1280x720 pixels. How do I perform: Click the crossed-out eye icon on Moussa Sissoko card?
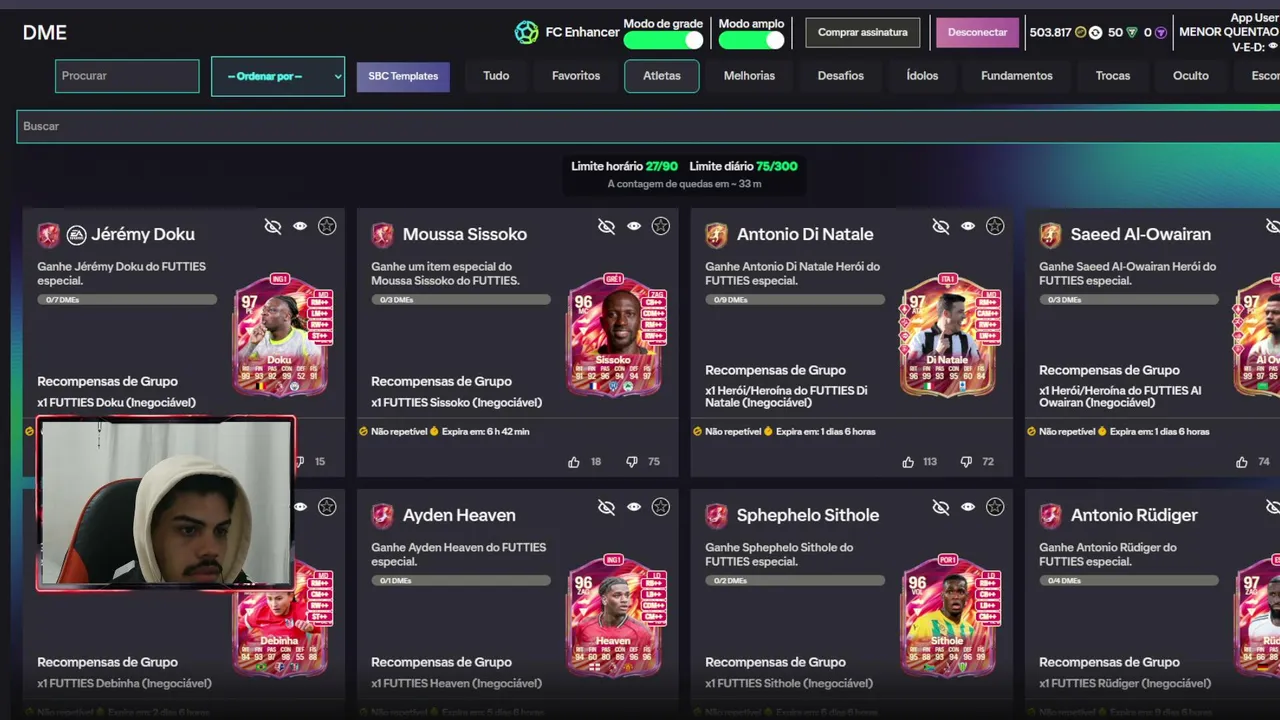607,227
